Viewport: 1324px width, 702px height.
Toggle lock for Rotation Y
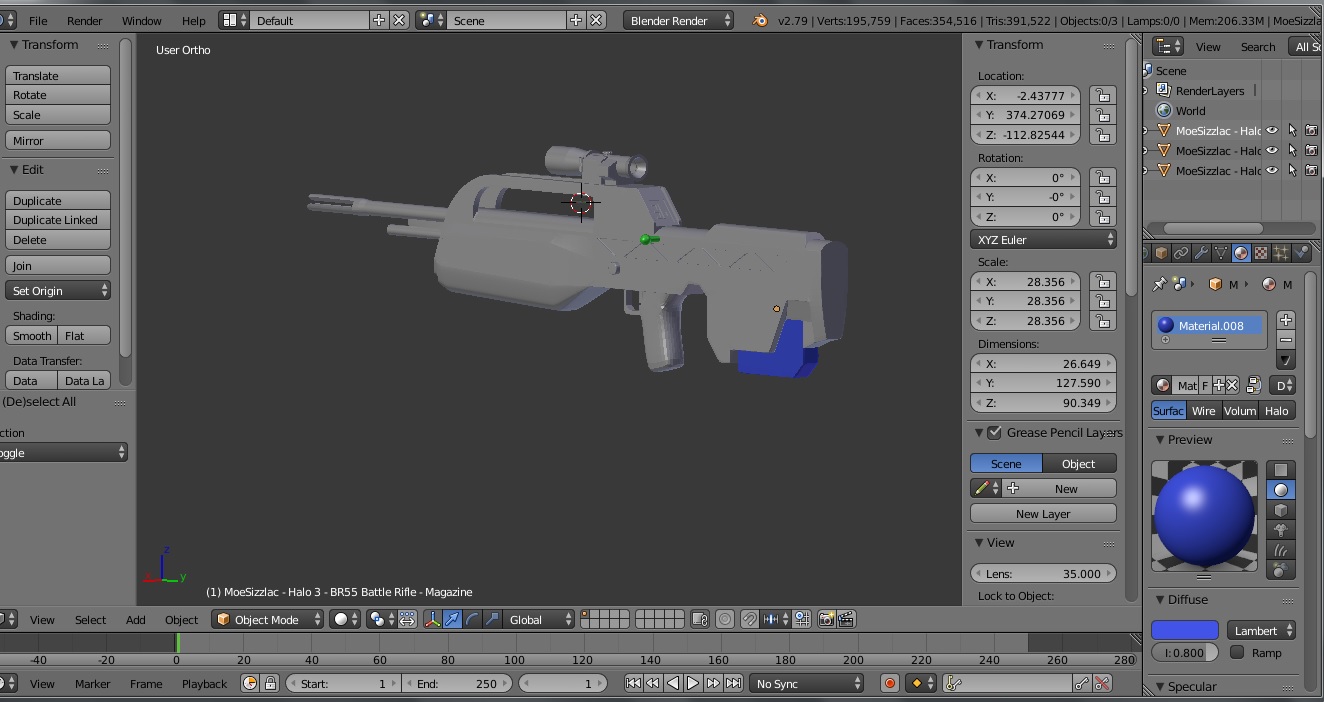coord(1102,197)
